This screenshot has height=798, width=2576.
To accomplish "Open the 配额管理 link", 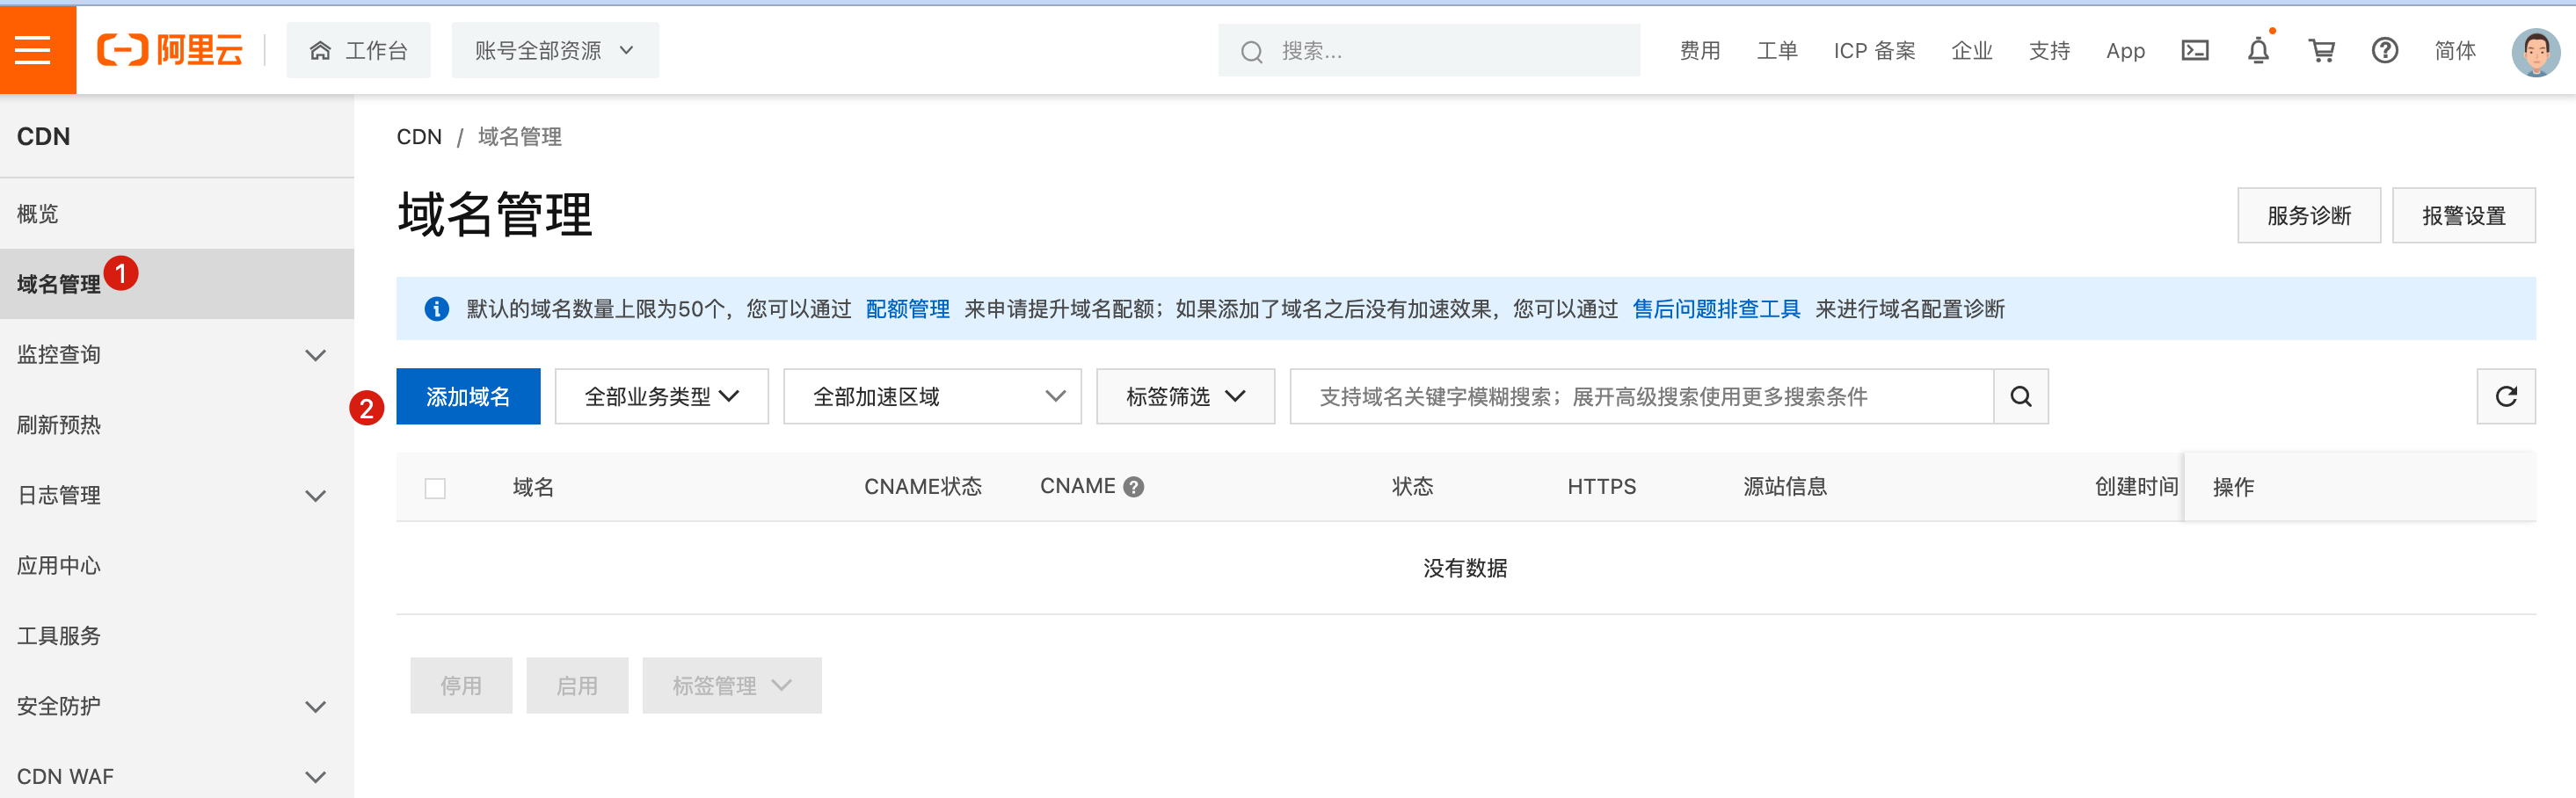I will 907,309.
